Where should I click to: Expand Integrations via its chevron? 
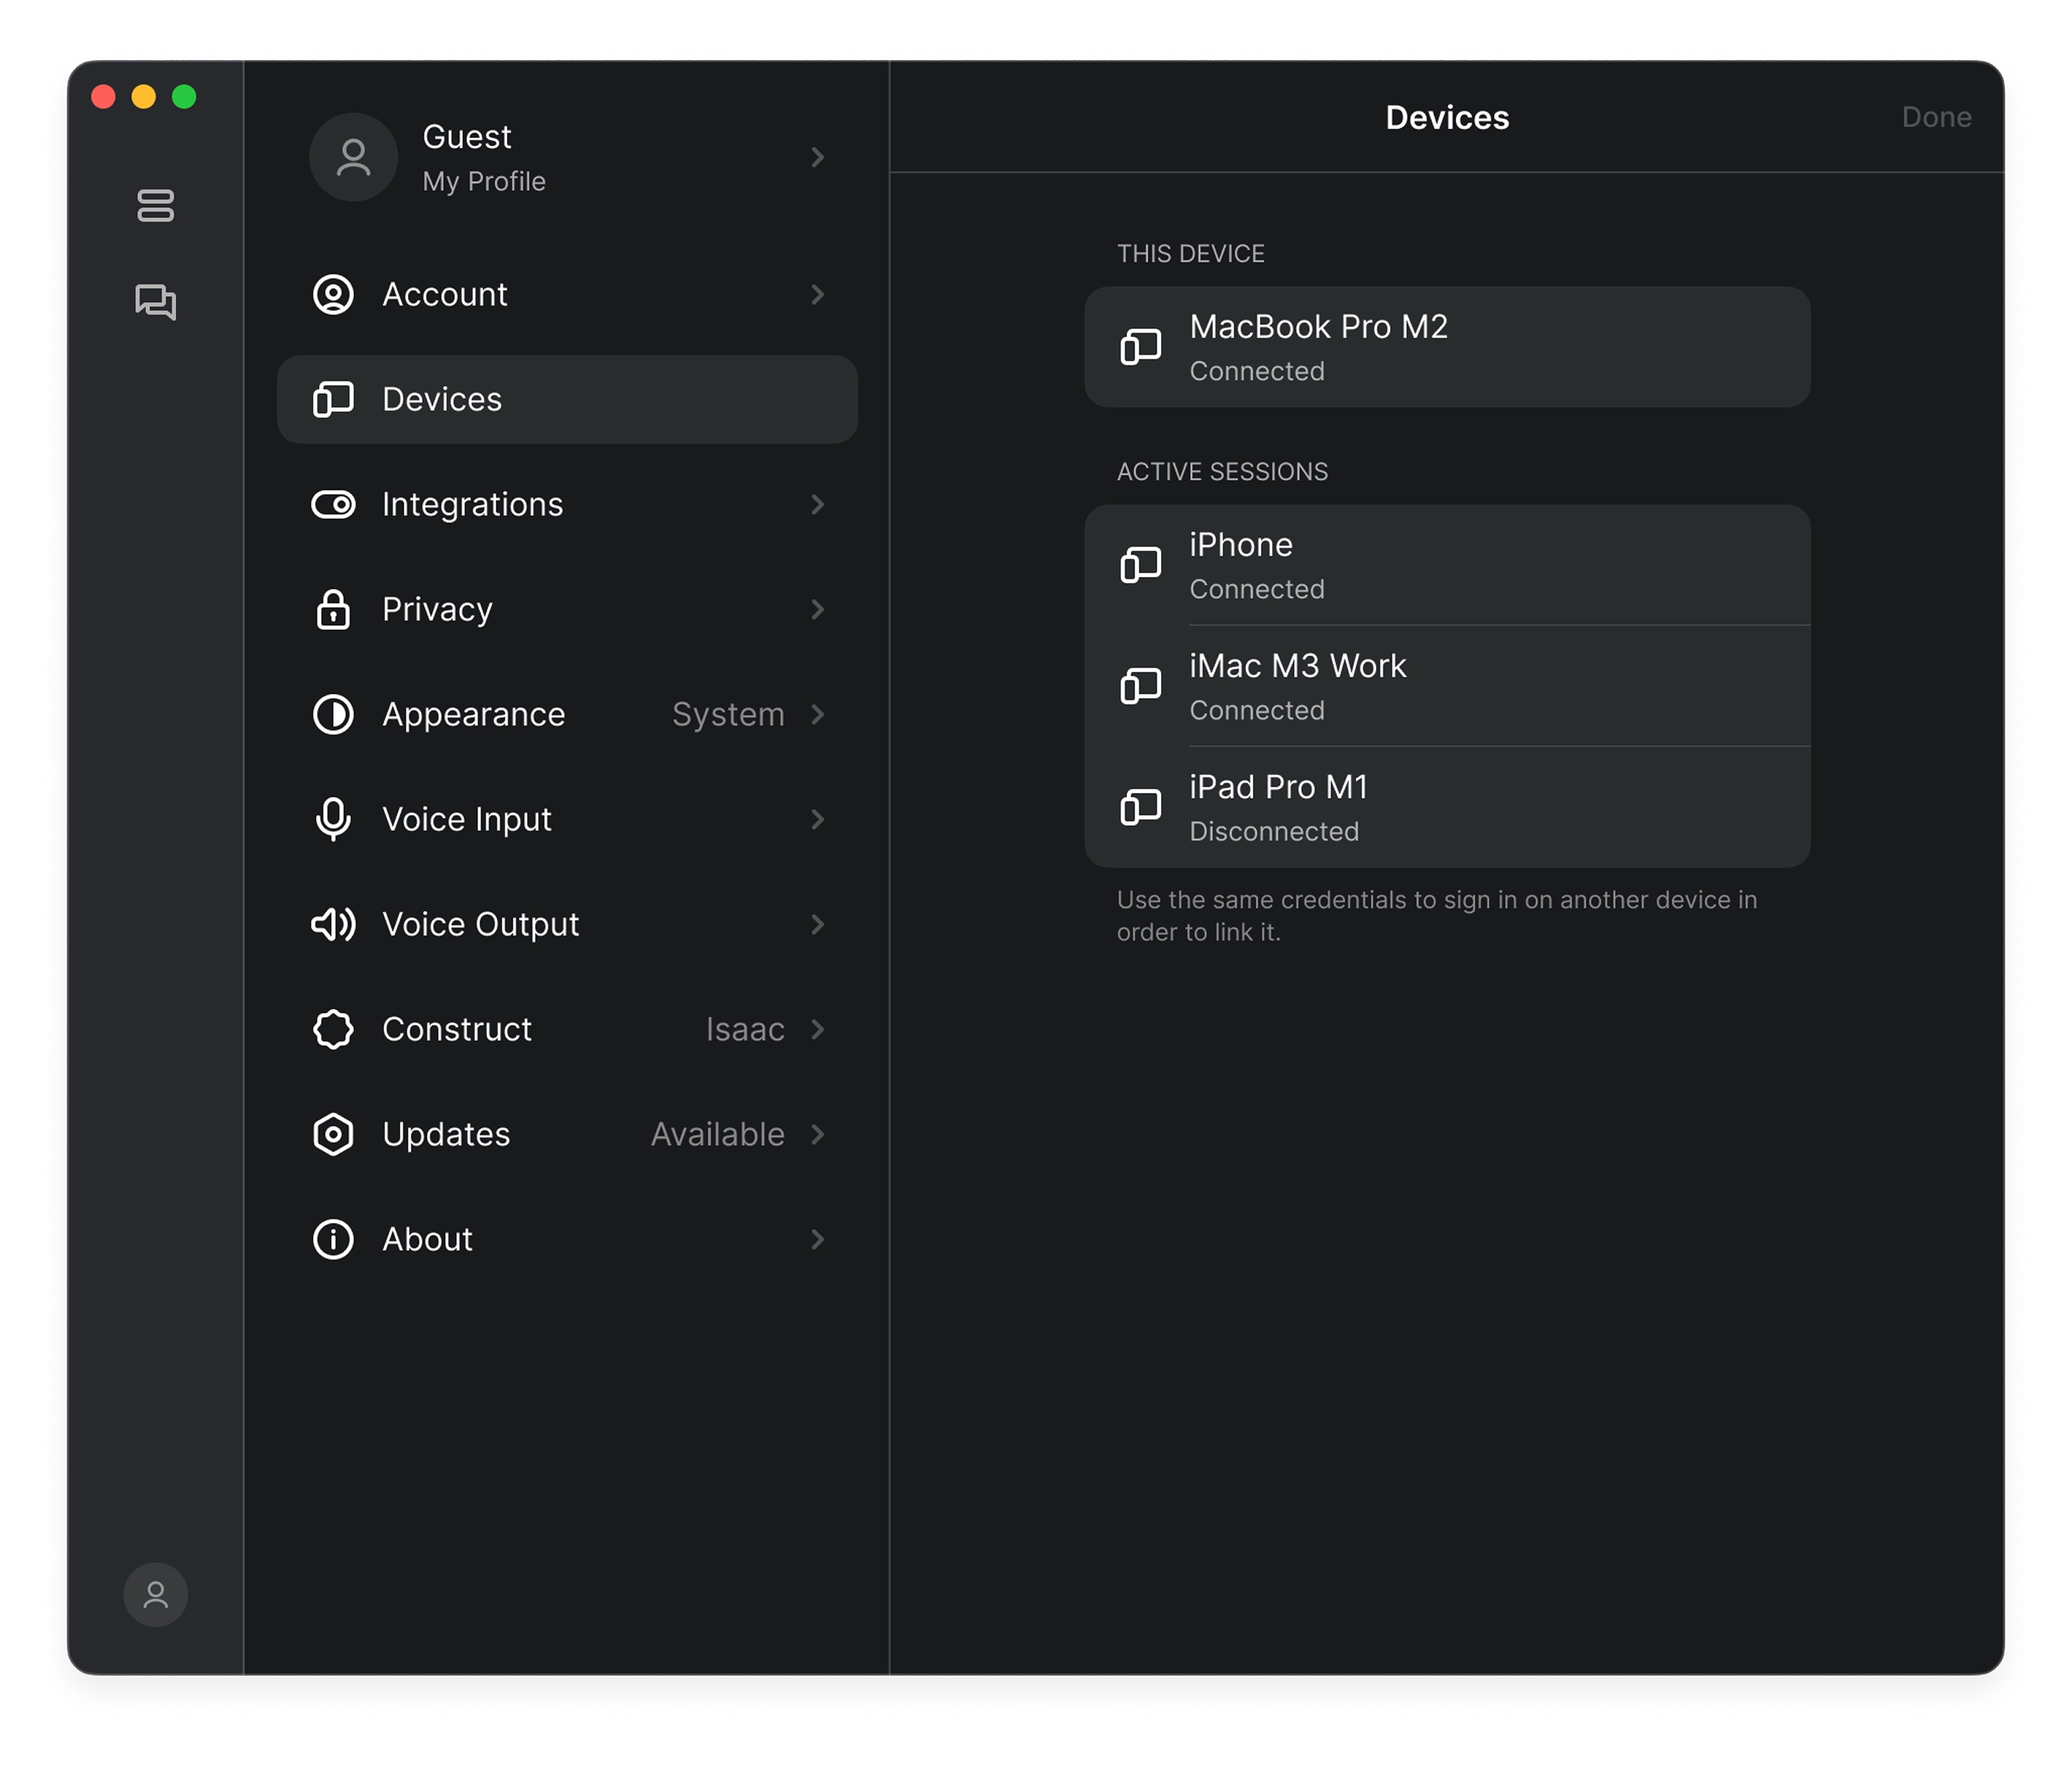[x=817, y=504]
